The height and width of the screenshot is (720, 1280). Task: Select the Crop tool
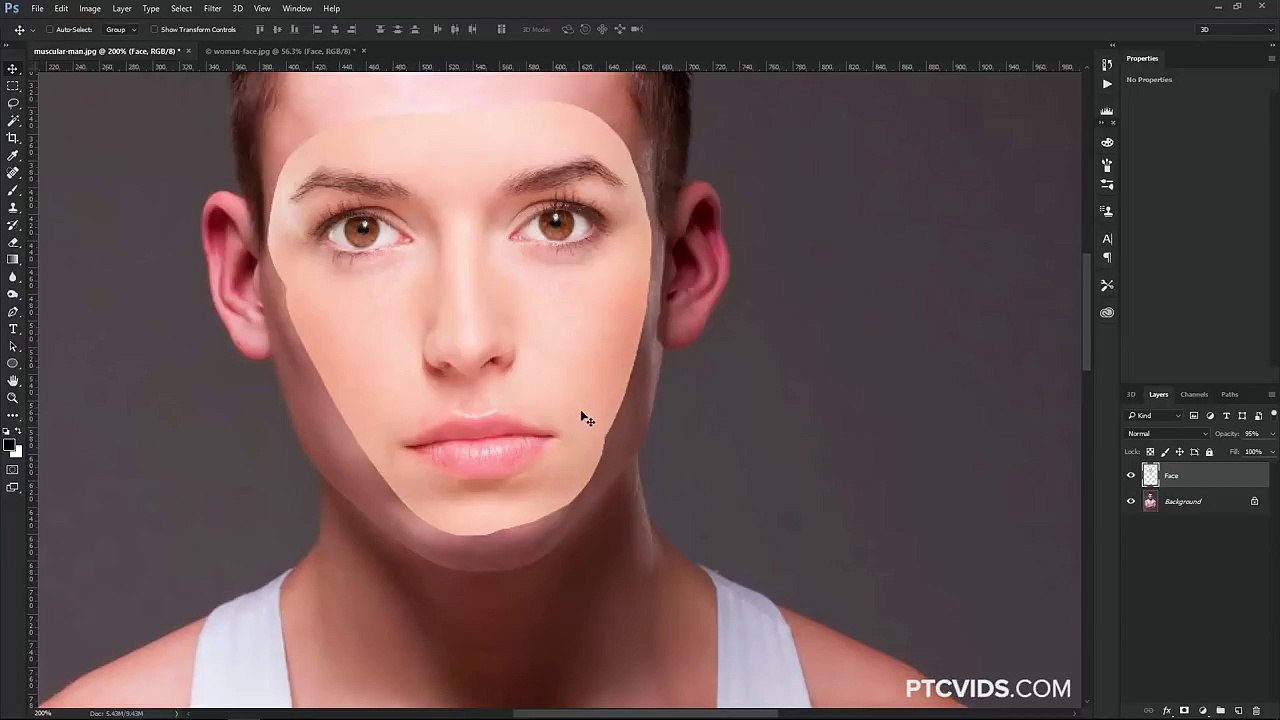click(13, 138)
